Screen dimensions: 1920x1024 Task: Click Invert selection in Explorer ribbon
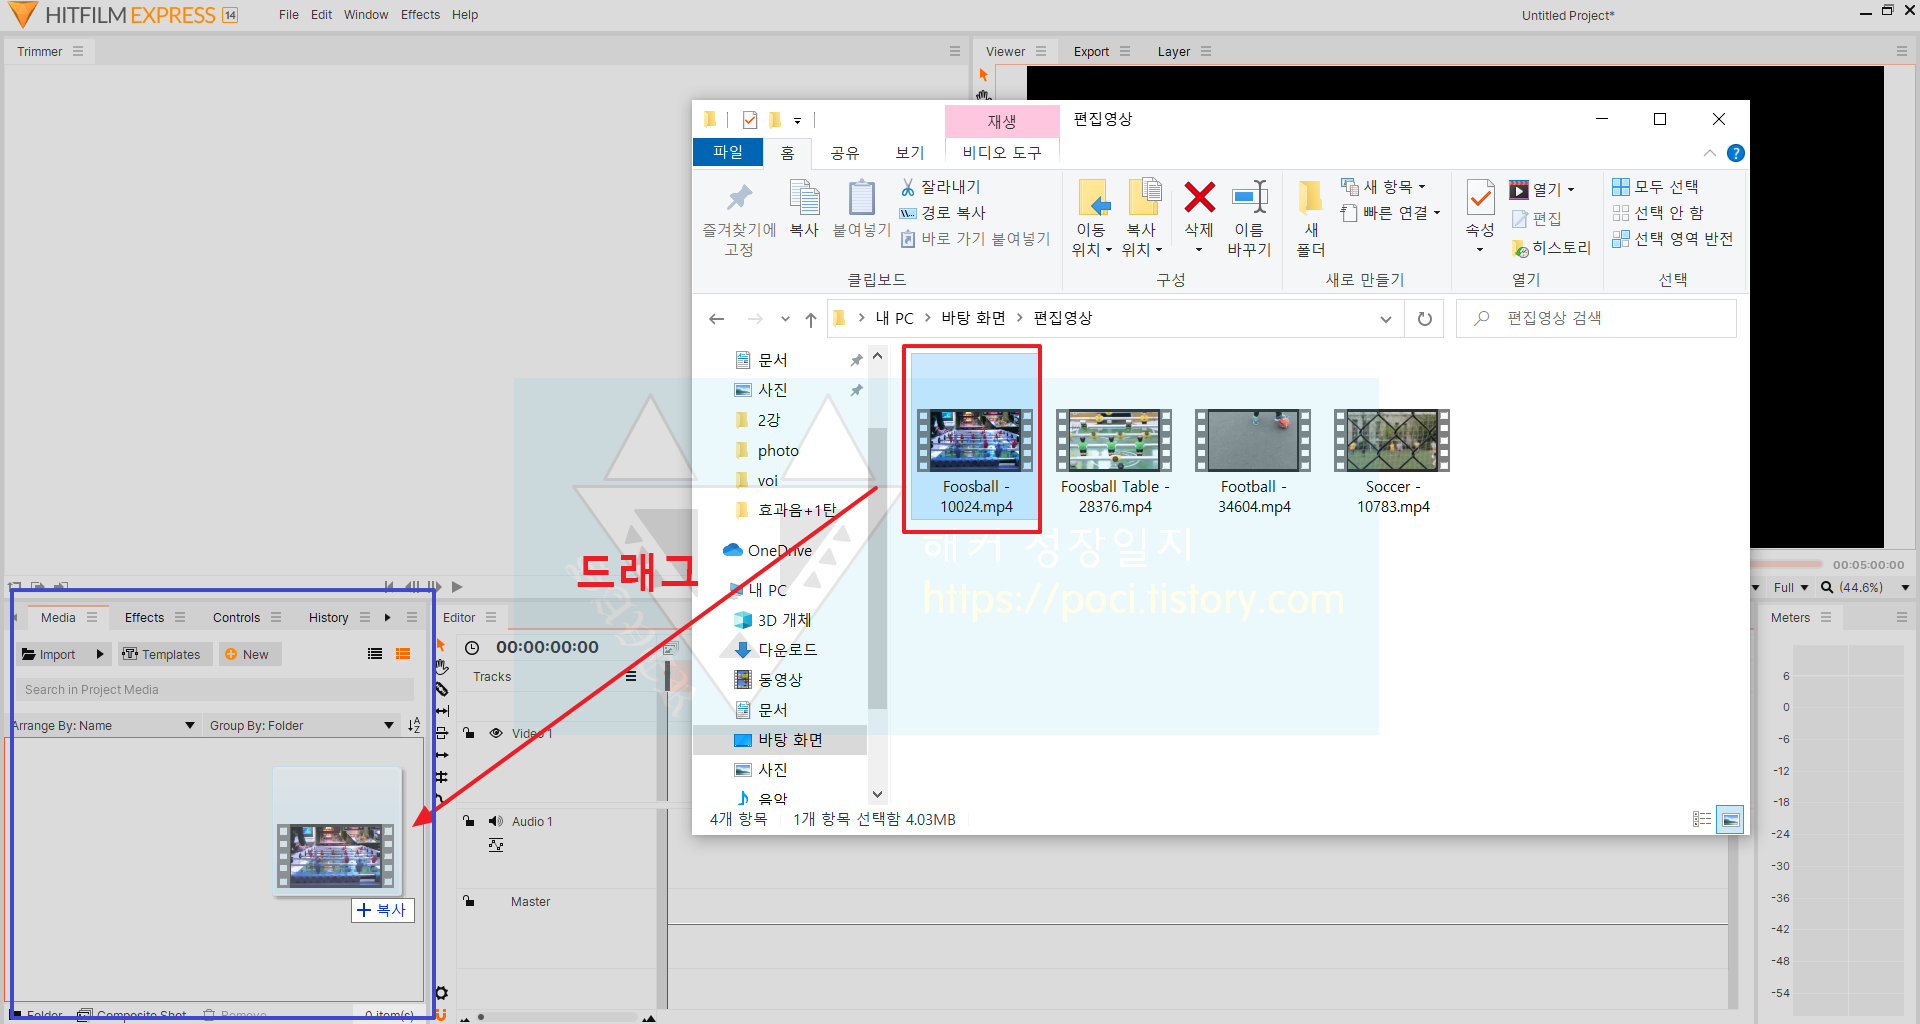1673,239
